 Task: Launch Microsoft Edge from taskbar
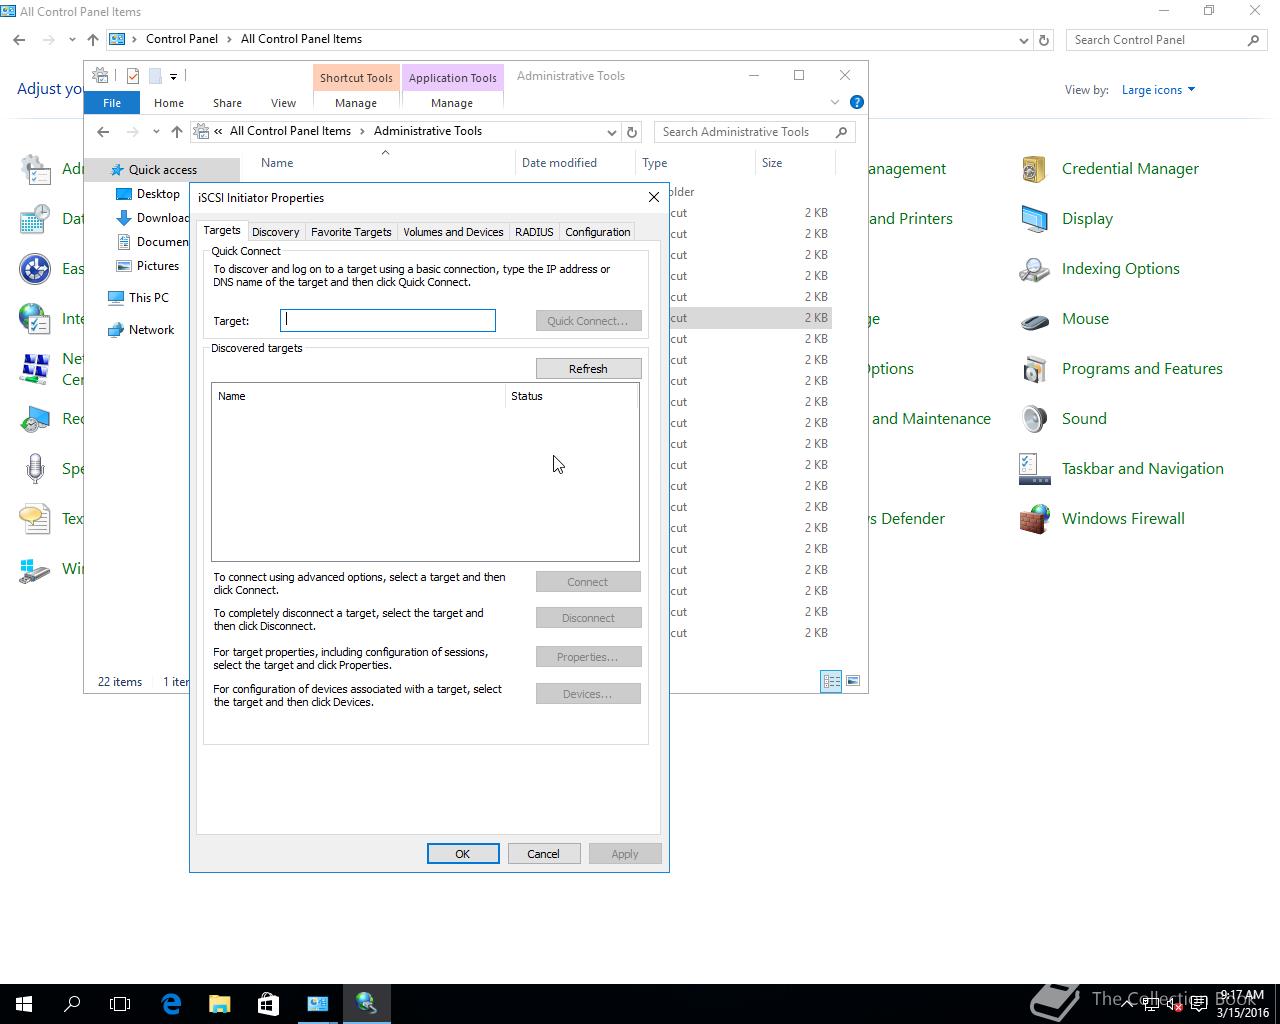[x=171, y=1003]
